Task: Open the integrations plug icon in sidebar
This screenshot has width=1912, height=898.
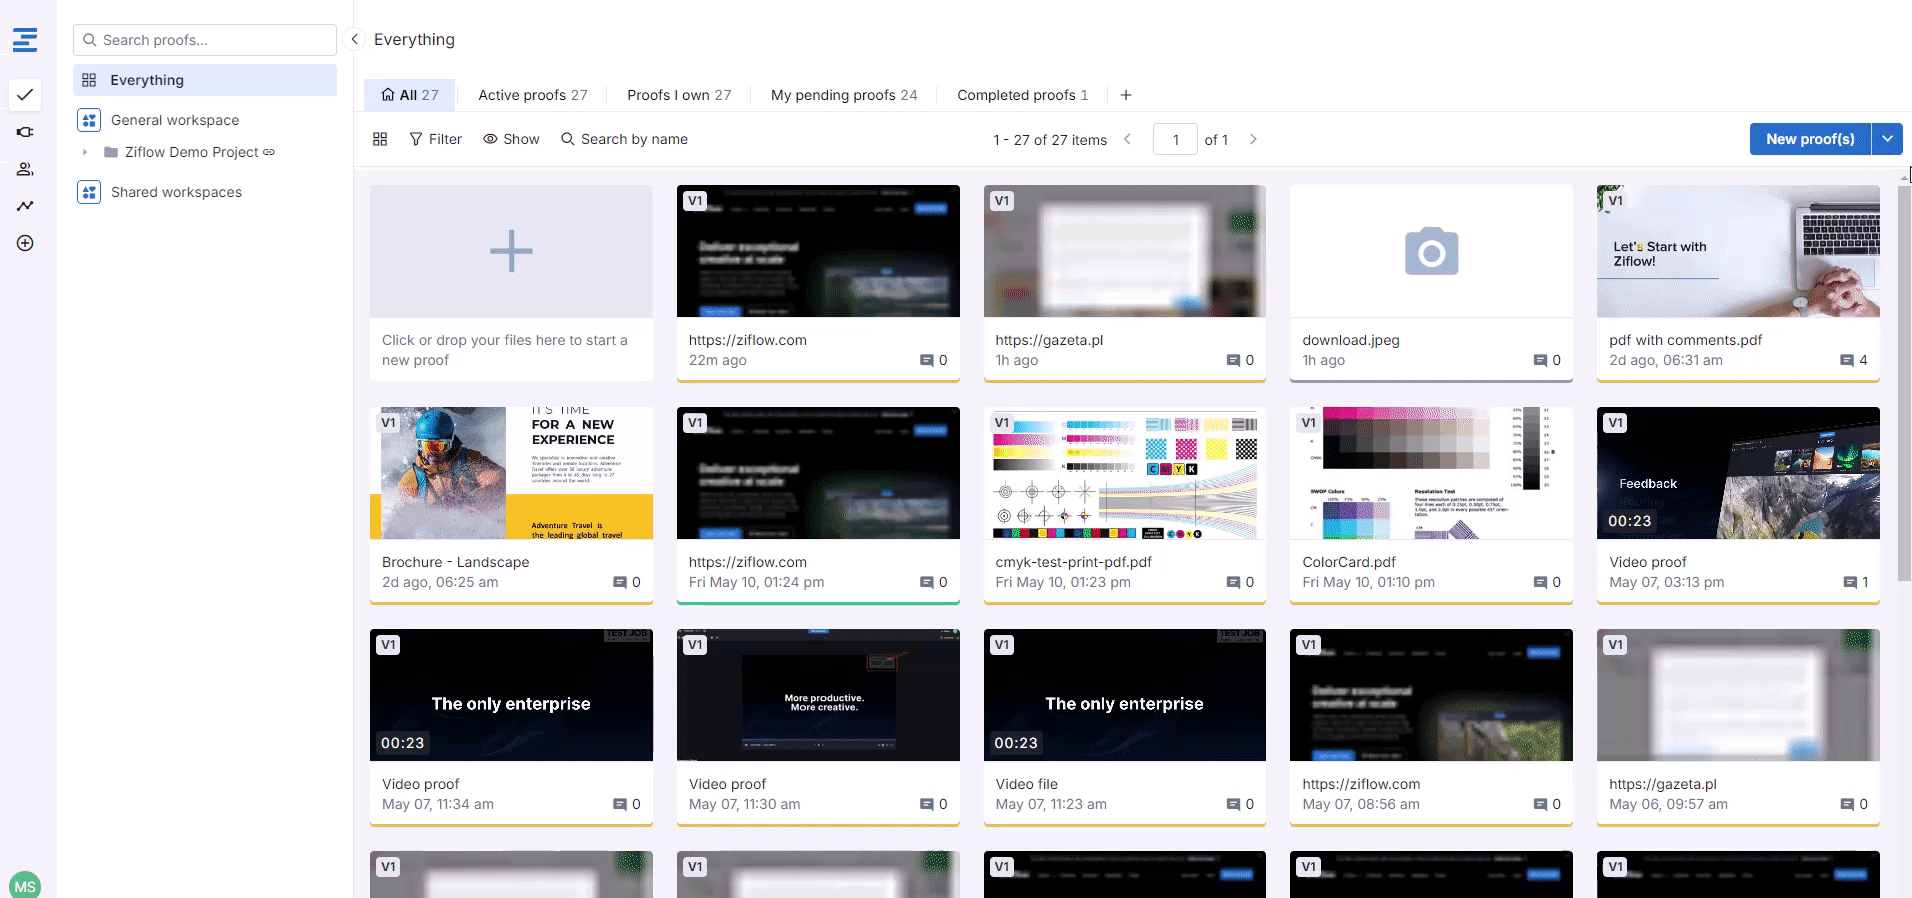Action: pos(25,132)
